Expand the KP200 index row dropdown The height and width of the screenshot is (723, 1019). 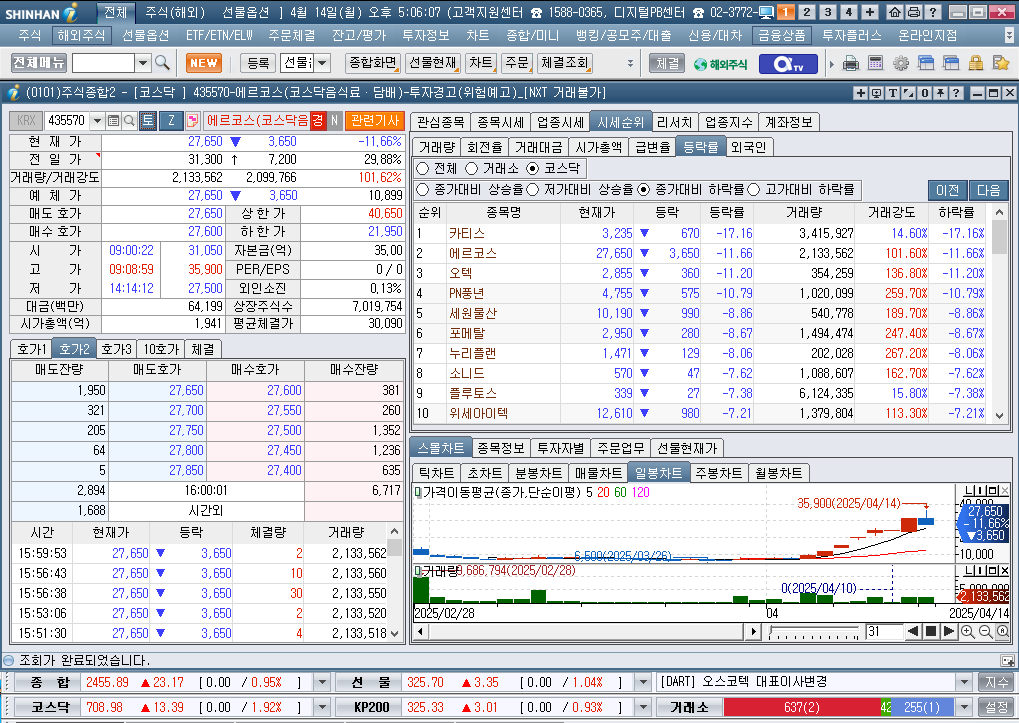pos(643,707)
